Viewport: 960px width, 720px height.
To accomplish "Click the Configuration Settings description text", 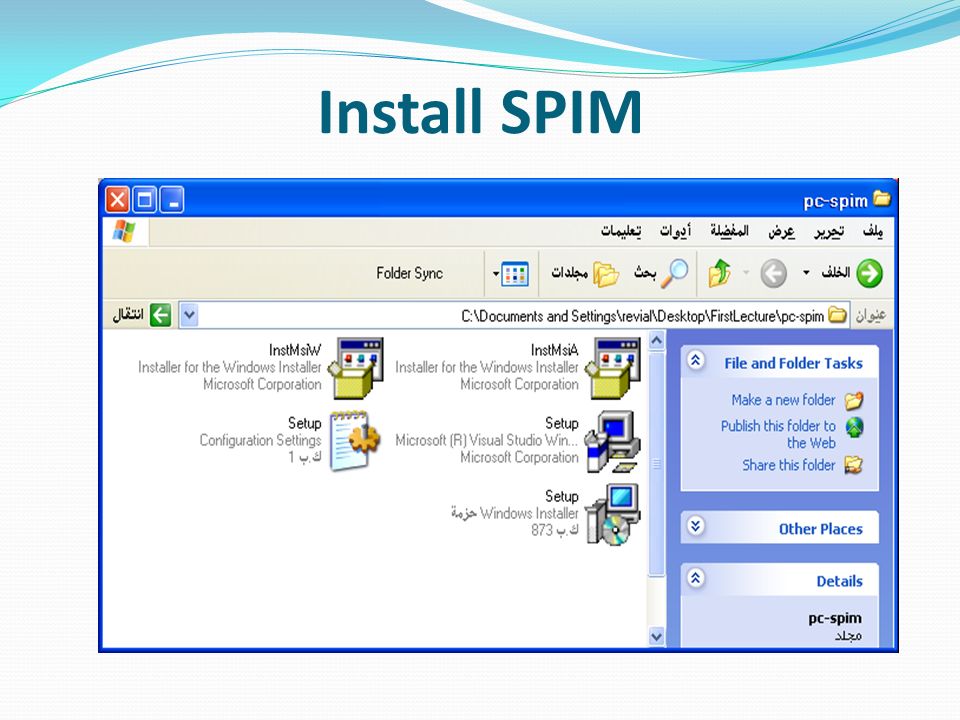I will pyautogui.click(x=260, y=440).
